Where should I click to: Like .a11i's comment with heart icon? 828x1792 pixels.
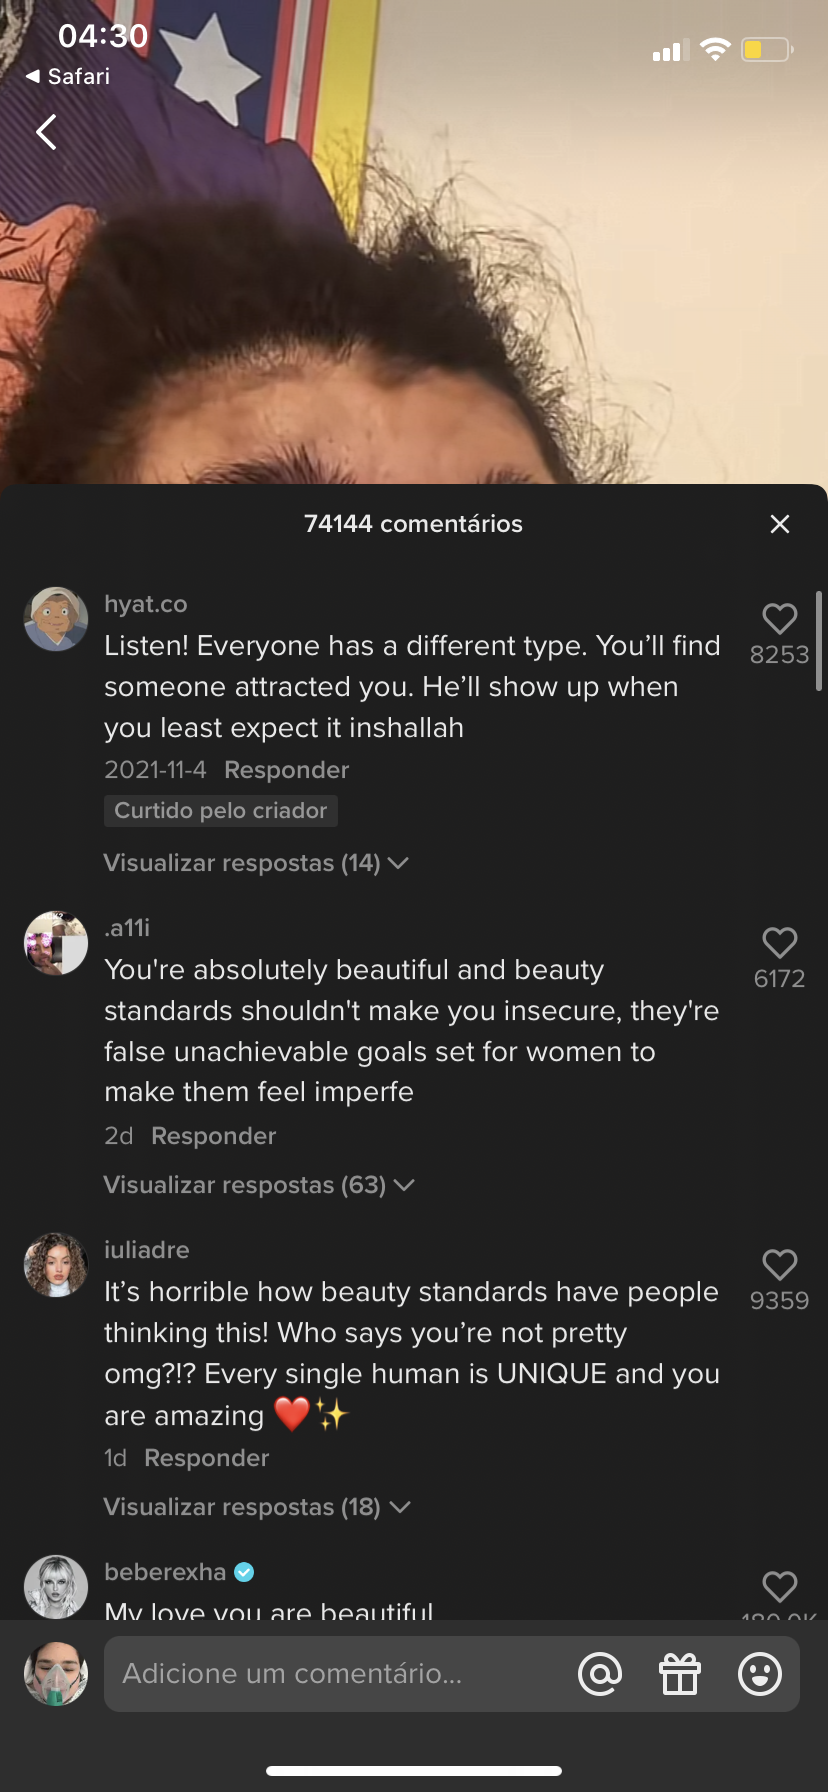point(780,943)
